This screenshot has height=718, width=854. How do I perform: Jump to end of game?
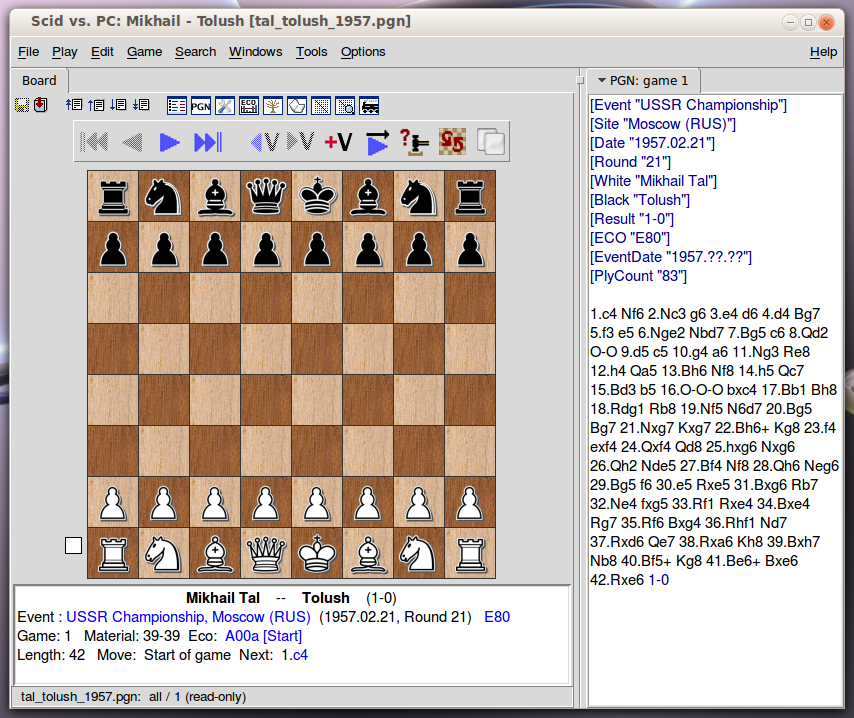(x=208, y=142)
